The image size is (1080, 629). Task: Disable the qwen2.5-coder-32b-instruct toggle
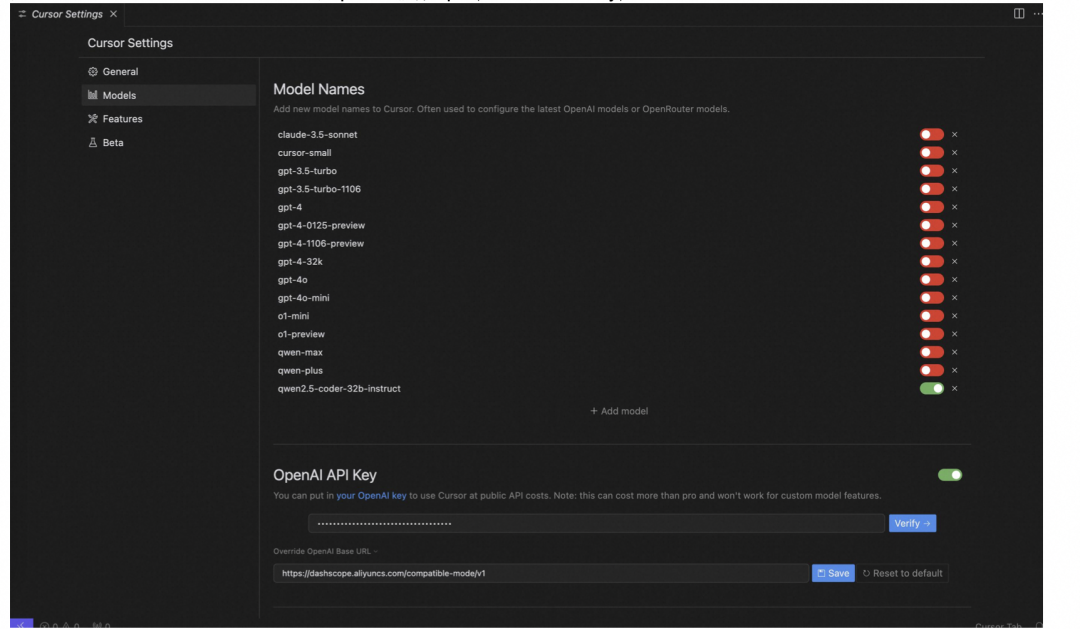pos(931,389)
